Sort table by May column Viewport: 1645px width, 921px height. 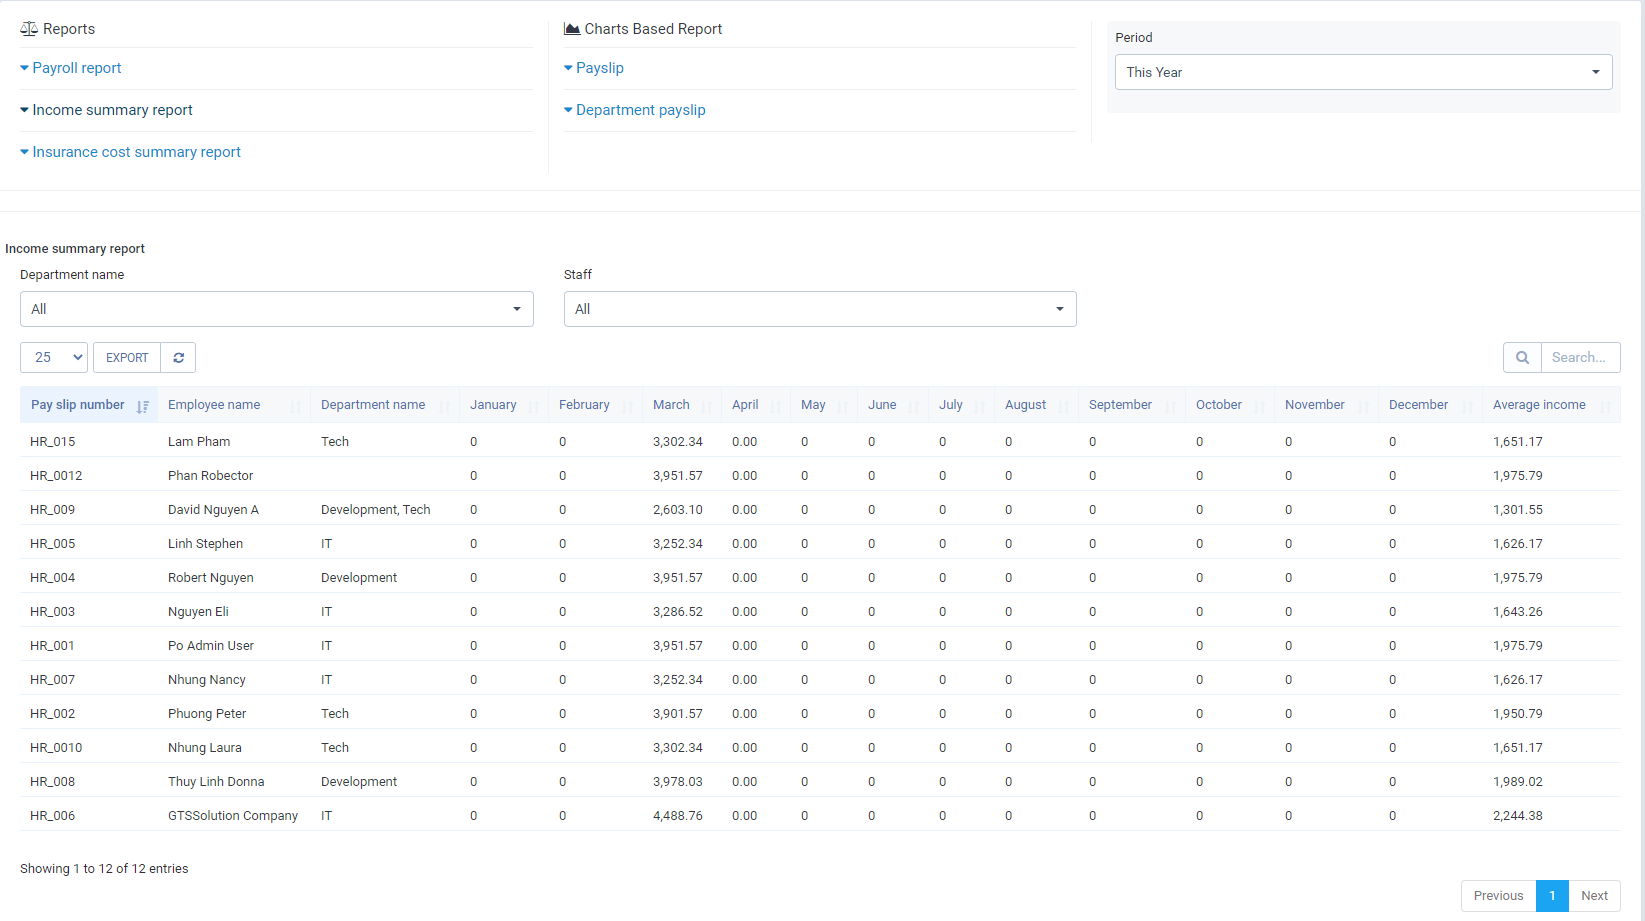click(x=824, y=405)
